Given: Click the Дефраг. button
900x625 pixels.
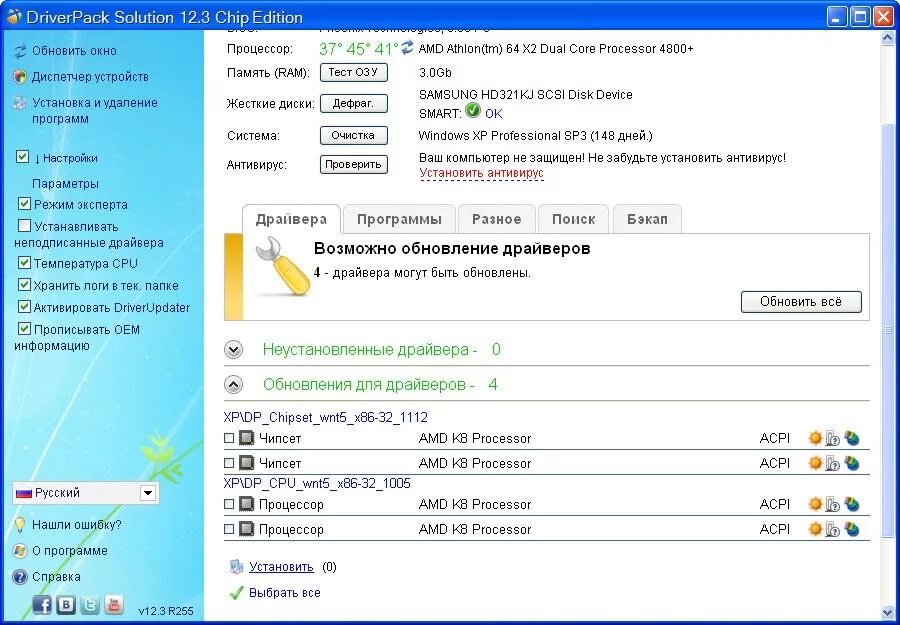Looking at the screenshot, I should (x=354, y=104).
